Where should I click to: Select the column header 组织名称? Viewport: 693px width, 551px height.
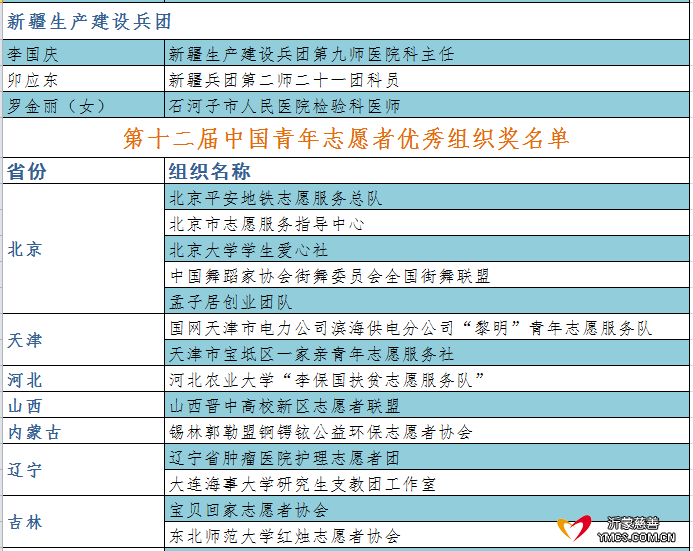[427, 171]
